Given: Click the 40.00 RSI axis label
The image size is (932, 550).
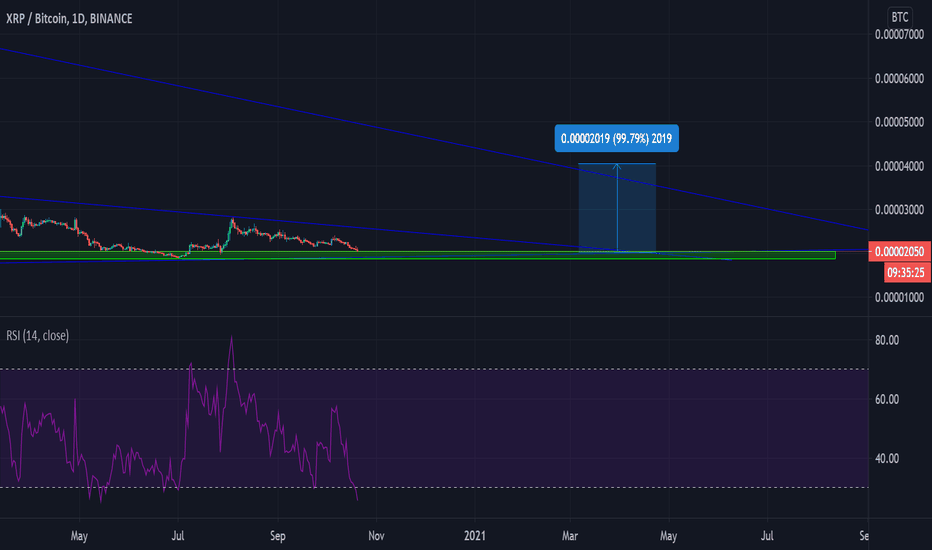Looking at the screenshot, I should coord(887,458).
